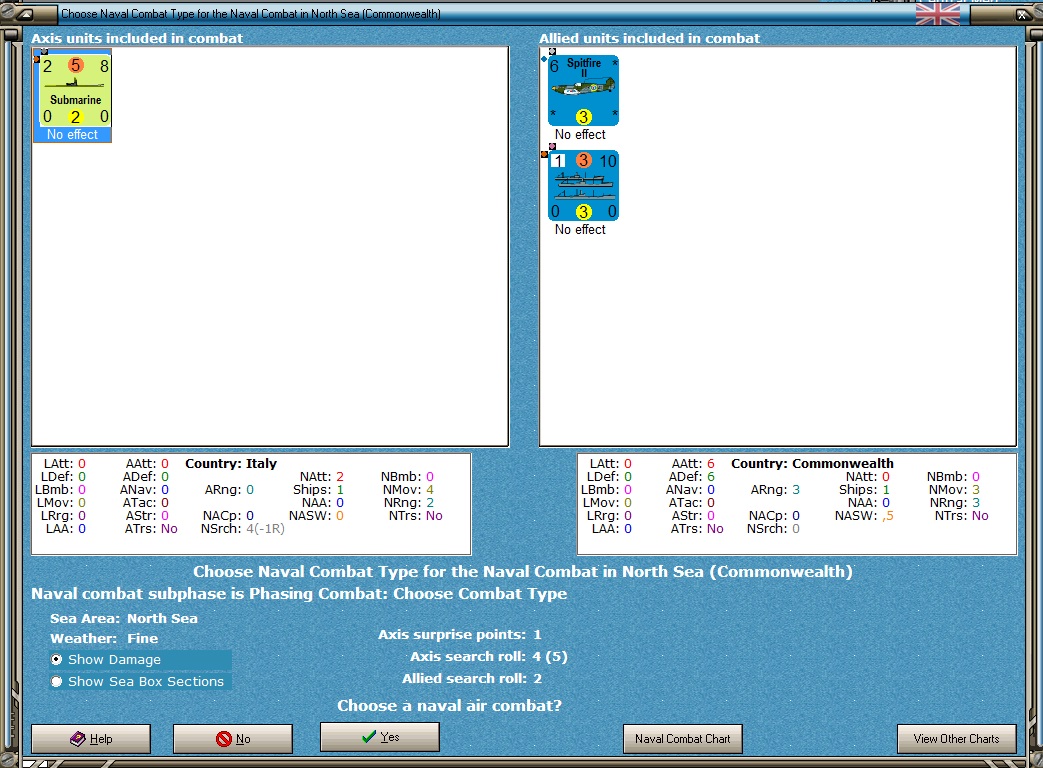Select the Commonwealth convoy ship counter
The image size is (1043, 768).
583,186
